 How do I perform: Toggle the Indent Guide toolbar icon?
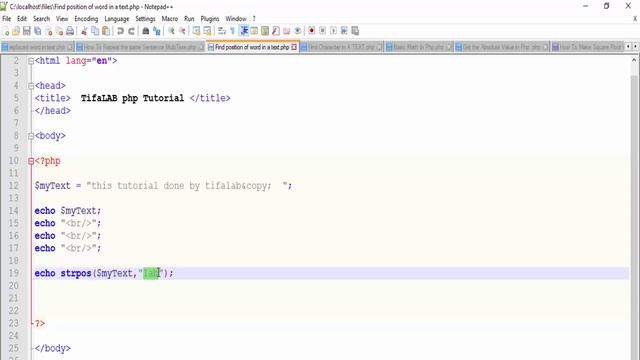pos(244,31)
